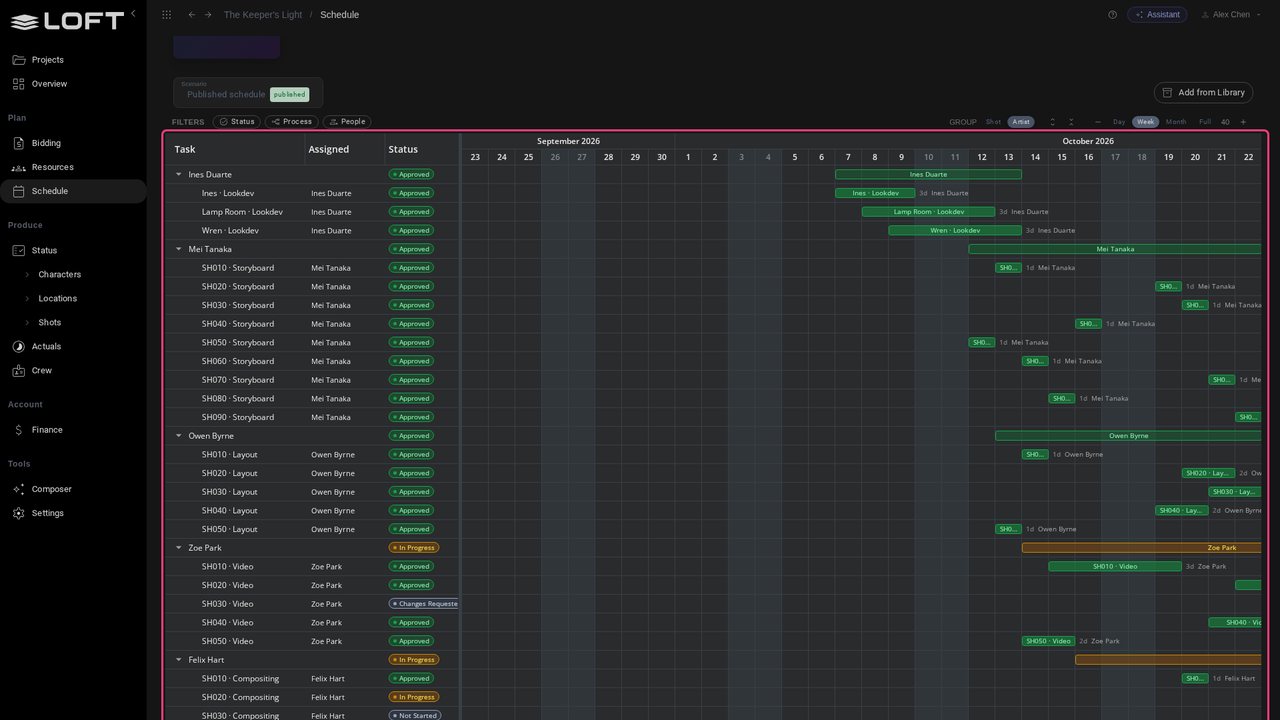The height and width of the screenshot is (720, 1280).
Task: Open Composer in the sidebar
Action: (x=73, y=489)
